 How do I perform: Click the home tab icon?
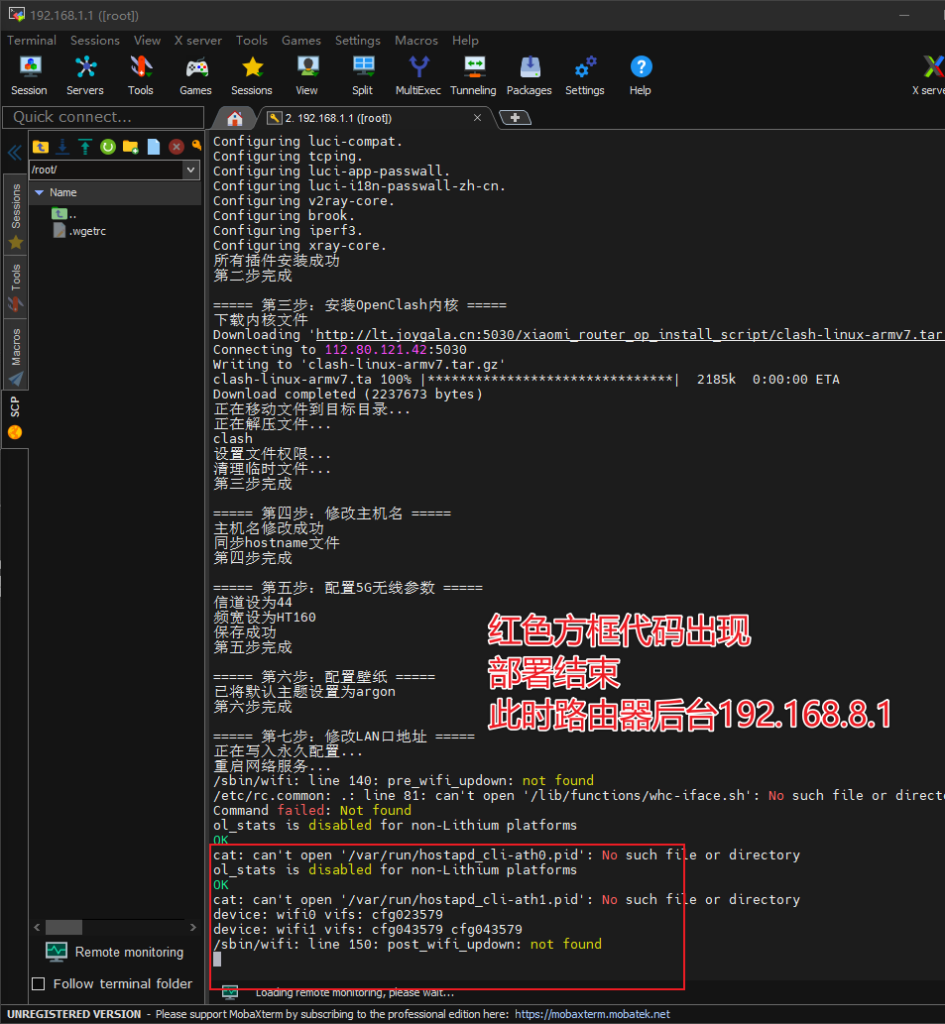[235, 118]
